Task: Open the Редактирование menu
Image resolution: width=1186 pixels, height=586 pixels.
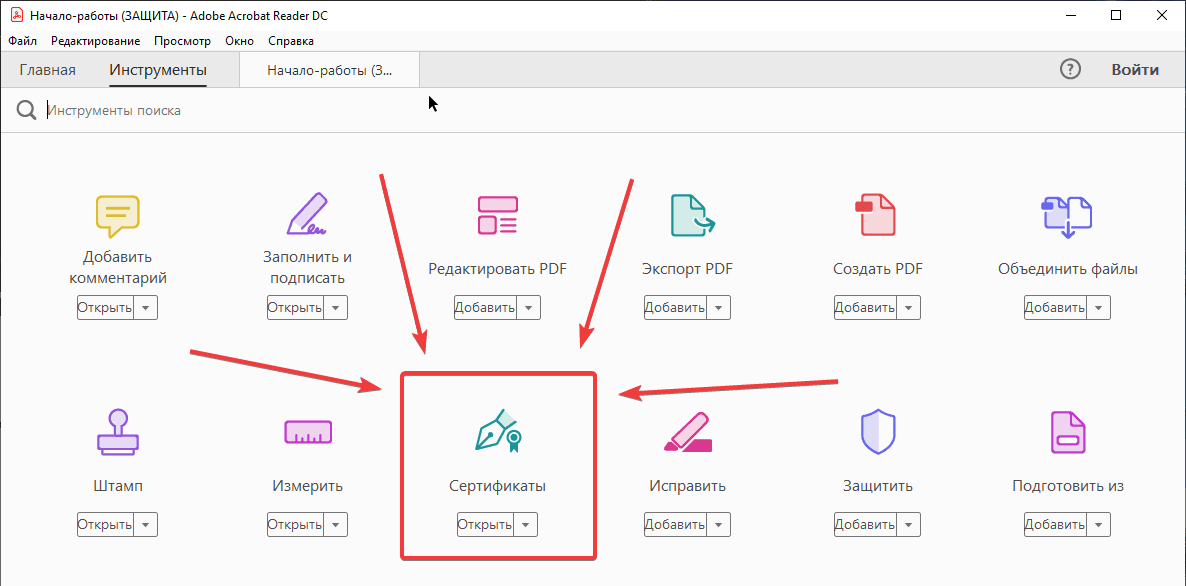Action: [95, 41]
